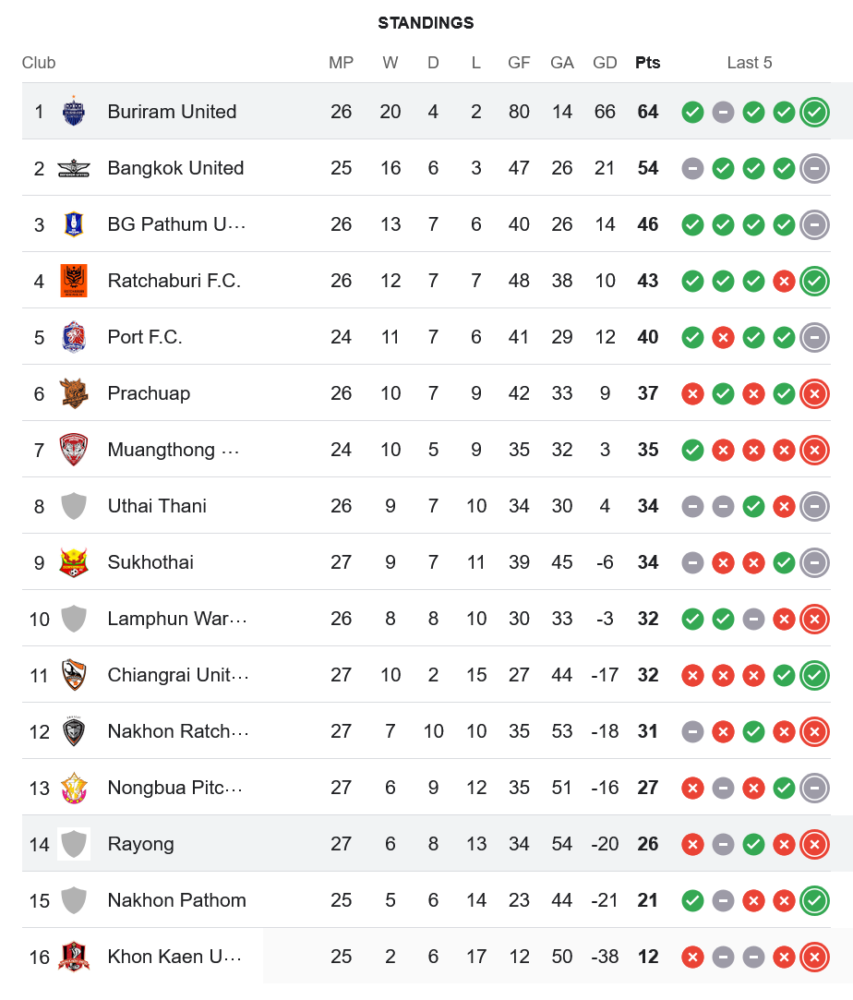Click the Sukhothai club logo
Image resolution: width=853 pixels, height=1000 pixels.
74,562
